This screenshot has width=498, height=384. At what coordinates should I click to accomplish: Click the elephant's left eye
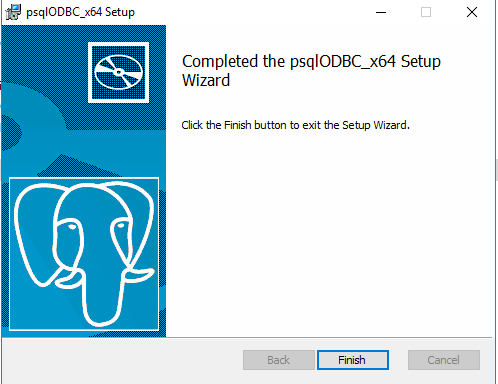pos(71,227)
